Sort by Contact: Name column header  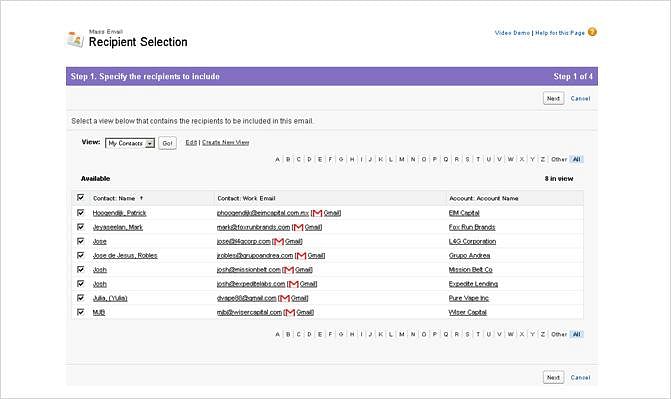114,198
